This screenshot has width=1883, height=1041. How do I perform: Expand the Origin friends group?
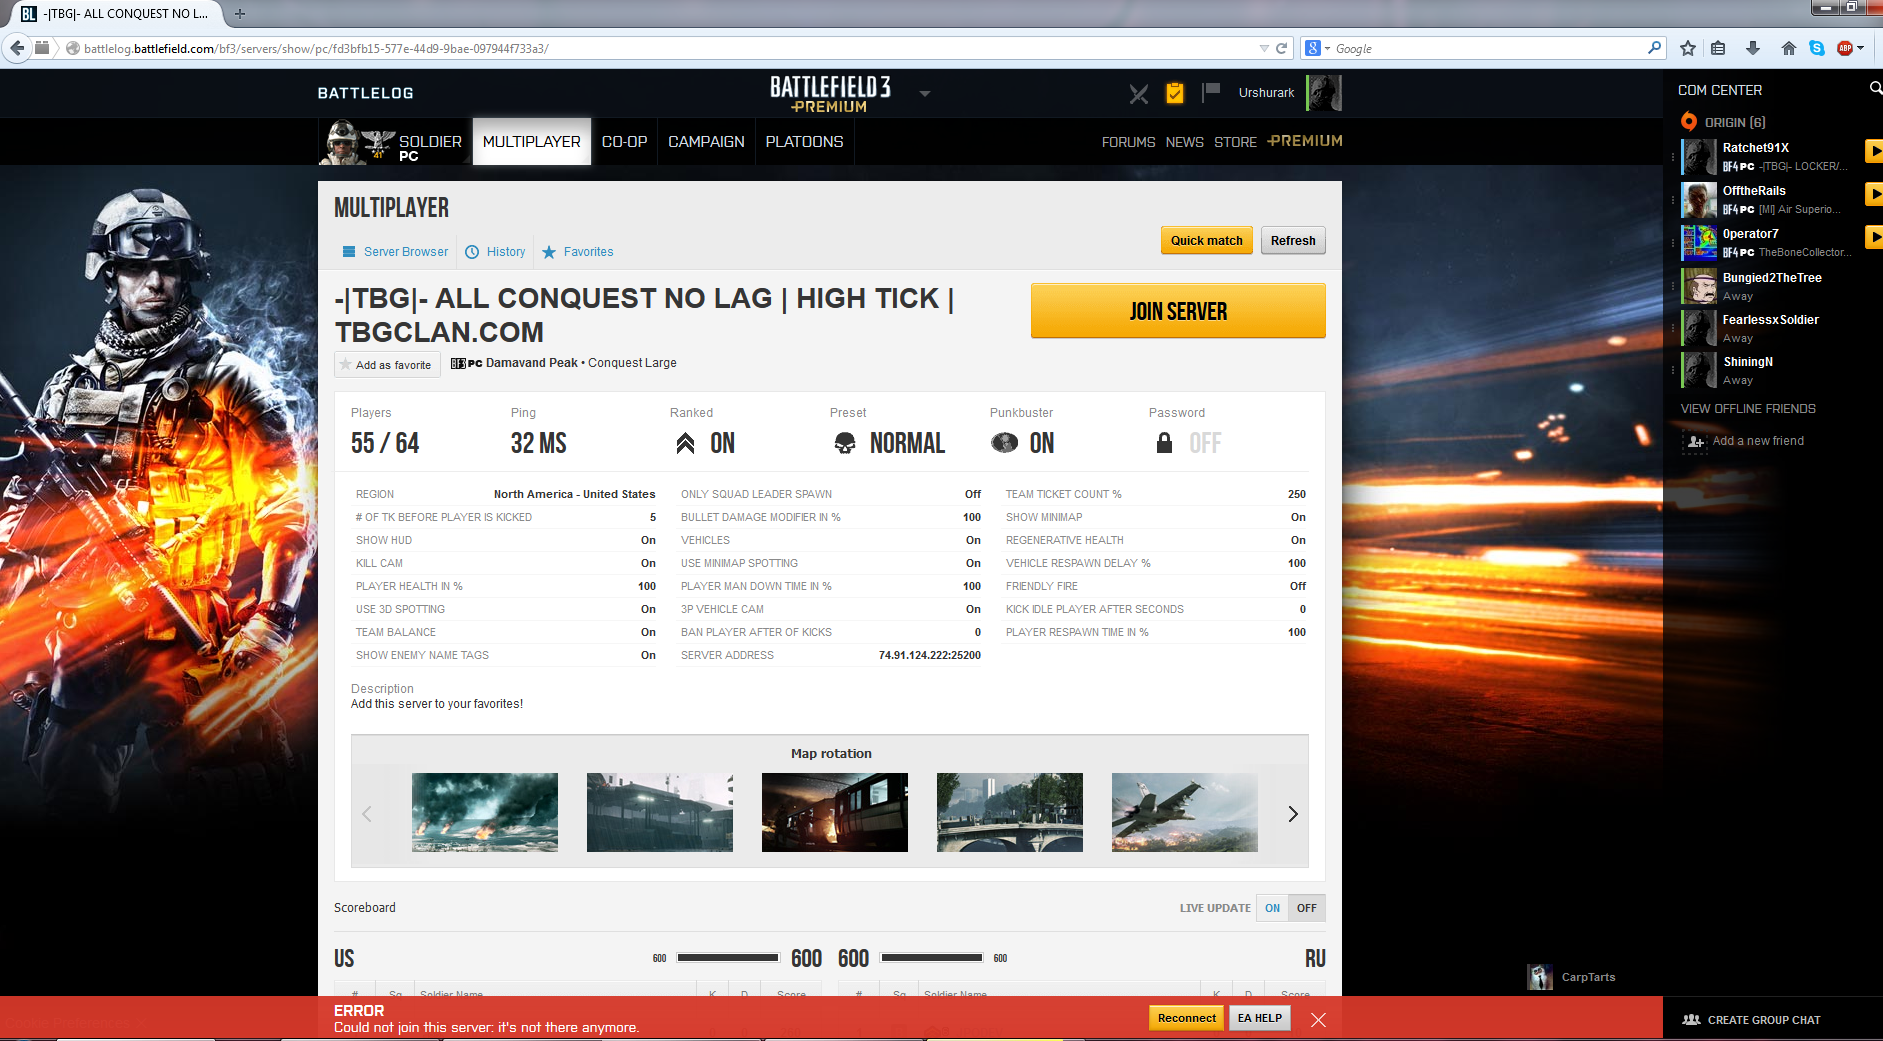(1735, 122)
